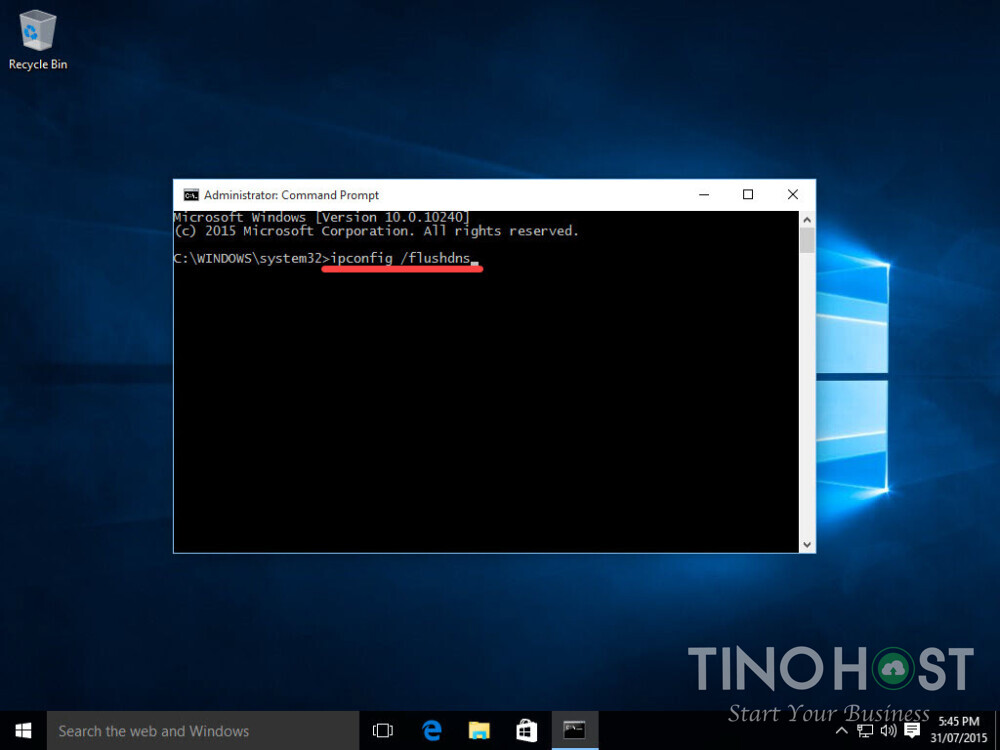Image resolution: width=1000 pixels, height=750 pixels.
Task: Click the scrollbar down arrow in Command Prompt
Action: (x=807, y=545)
